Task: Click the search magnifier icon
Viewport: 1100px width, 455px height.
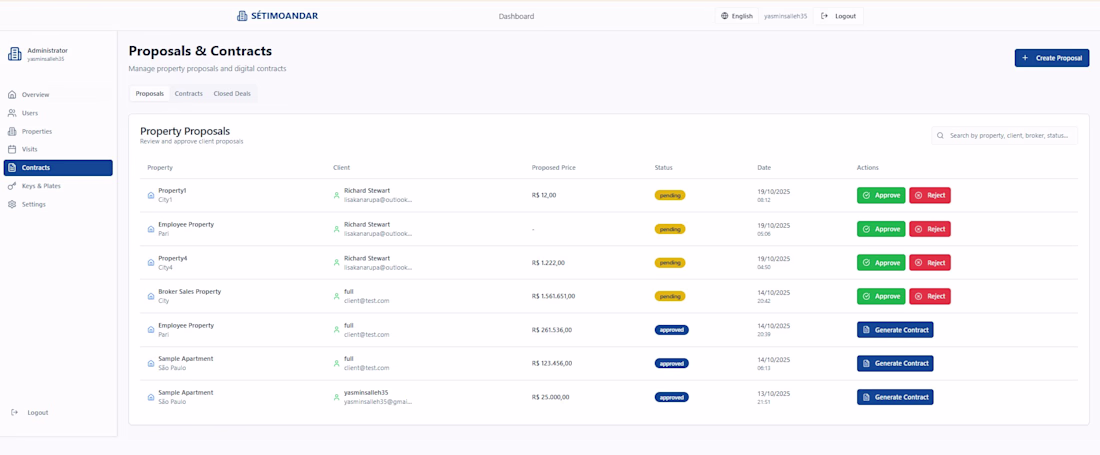Action: coord(940,135)
